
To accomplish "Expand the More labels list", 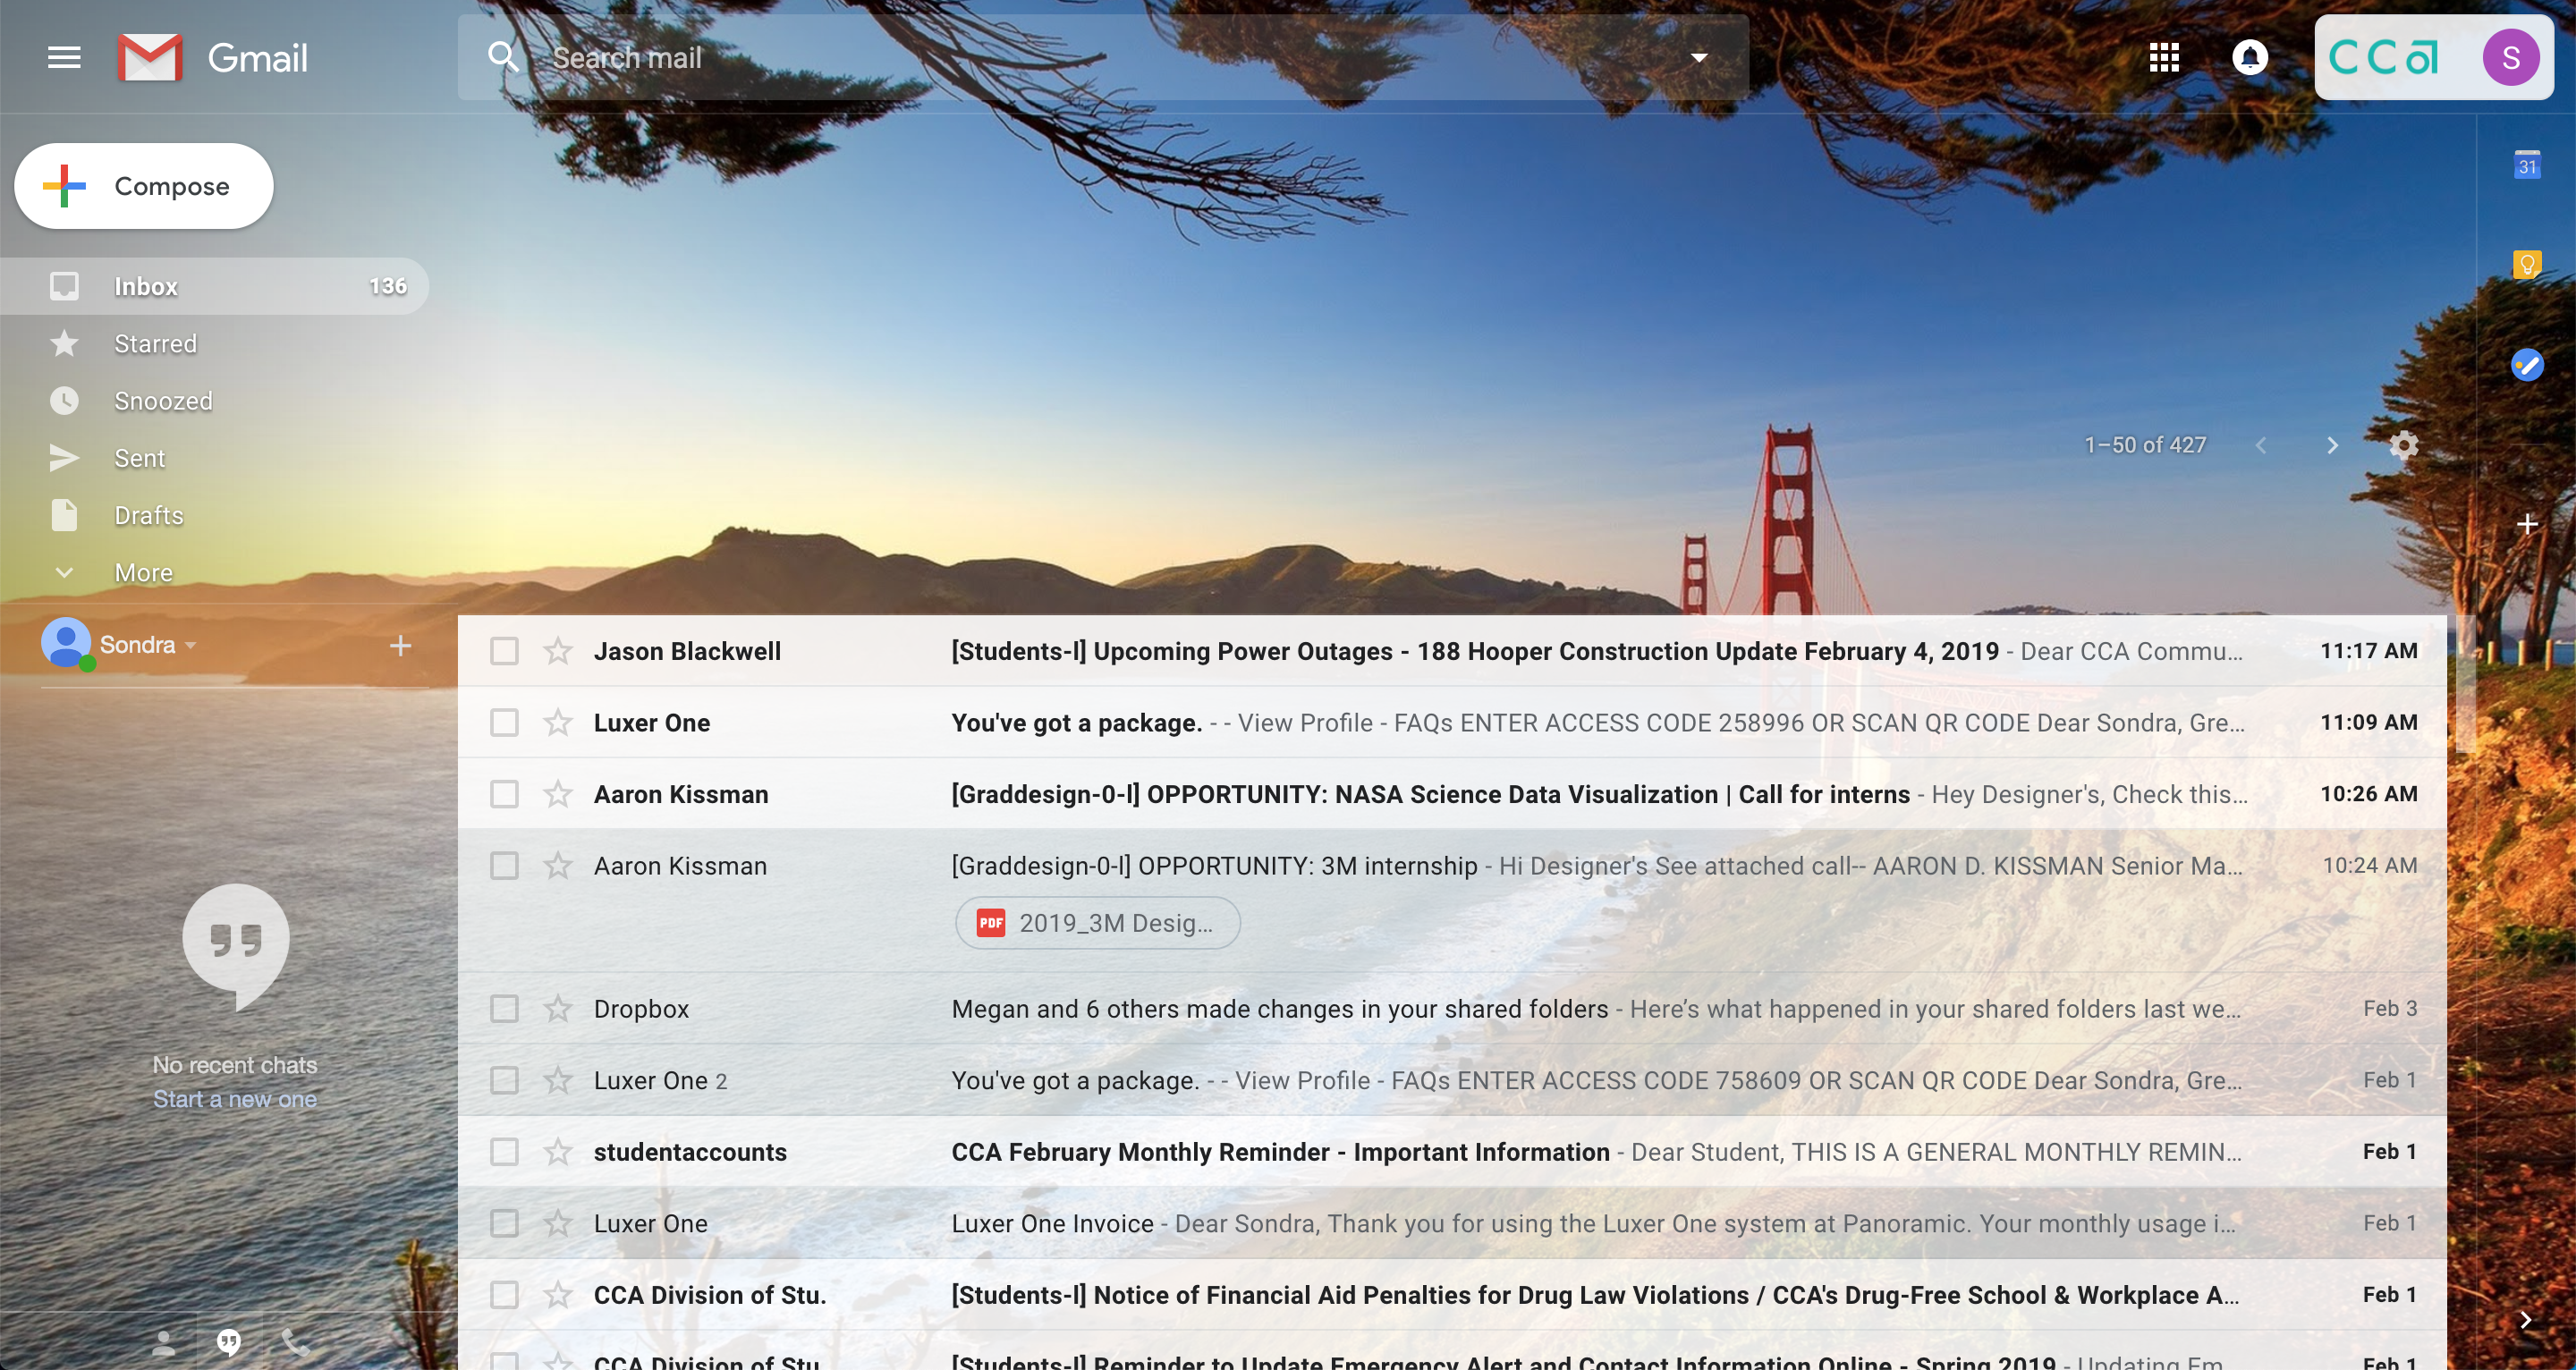I will click(143, 573).
